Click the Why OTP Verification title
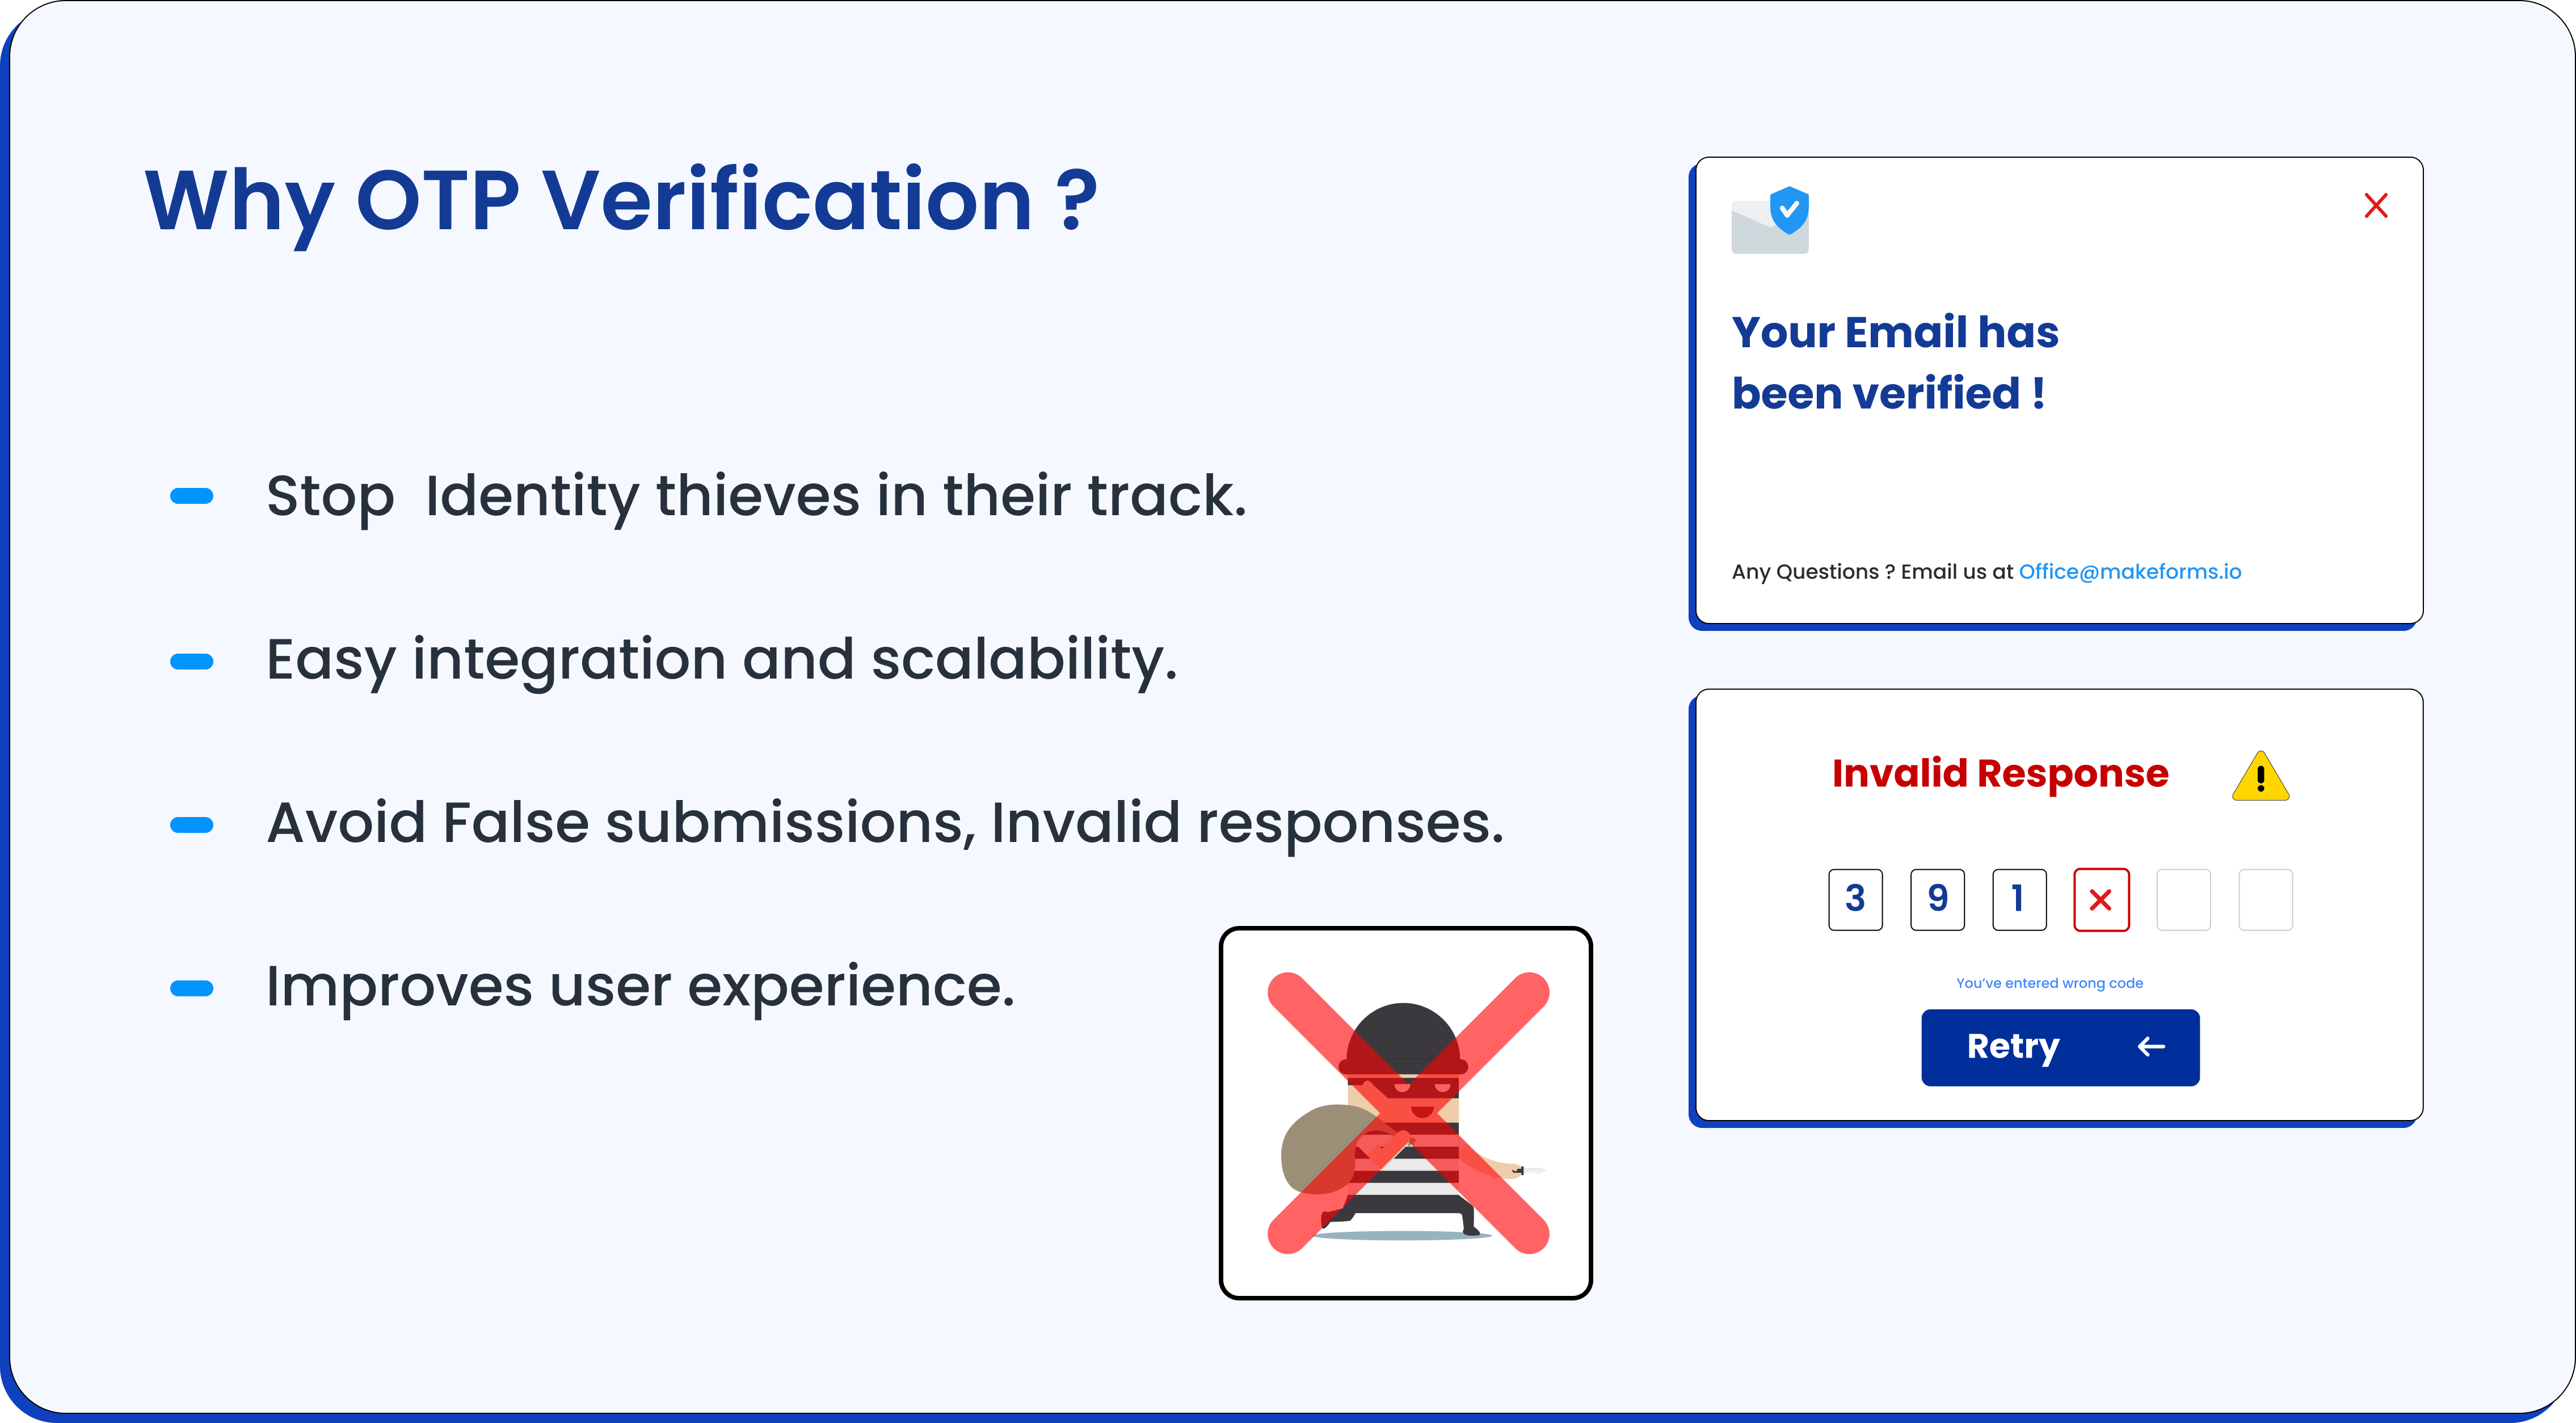This screenshot has width=2576, height=1423. [621, 203]
